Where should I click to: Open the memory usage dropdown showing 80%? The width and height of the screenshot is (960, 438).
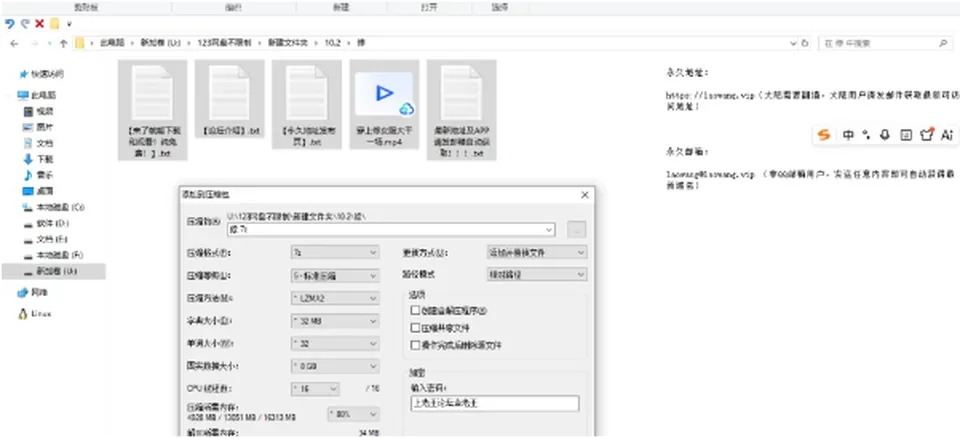(x=354, y=414)
